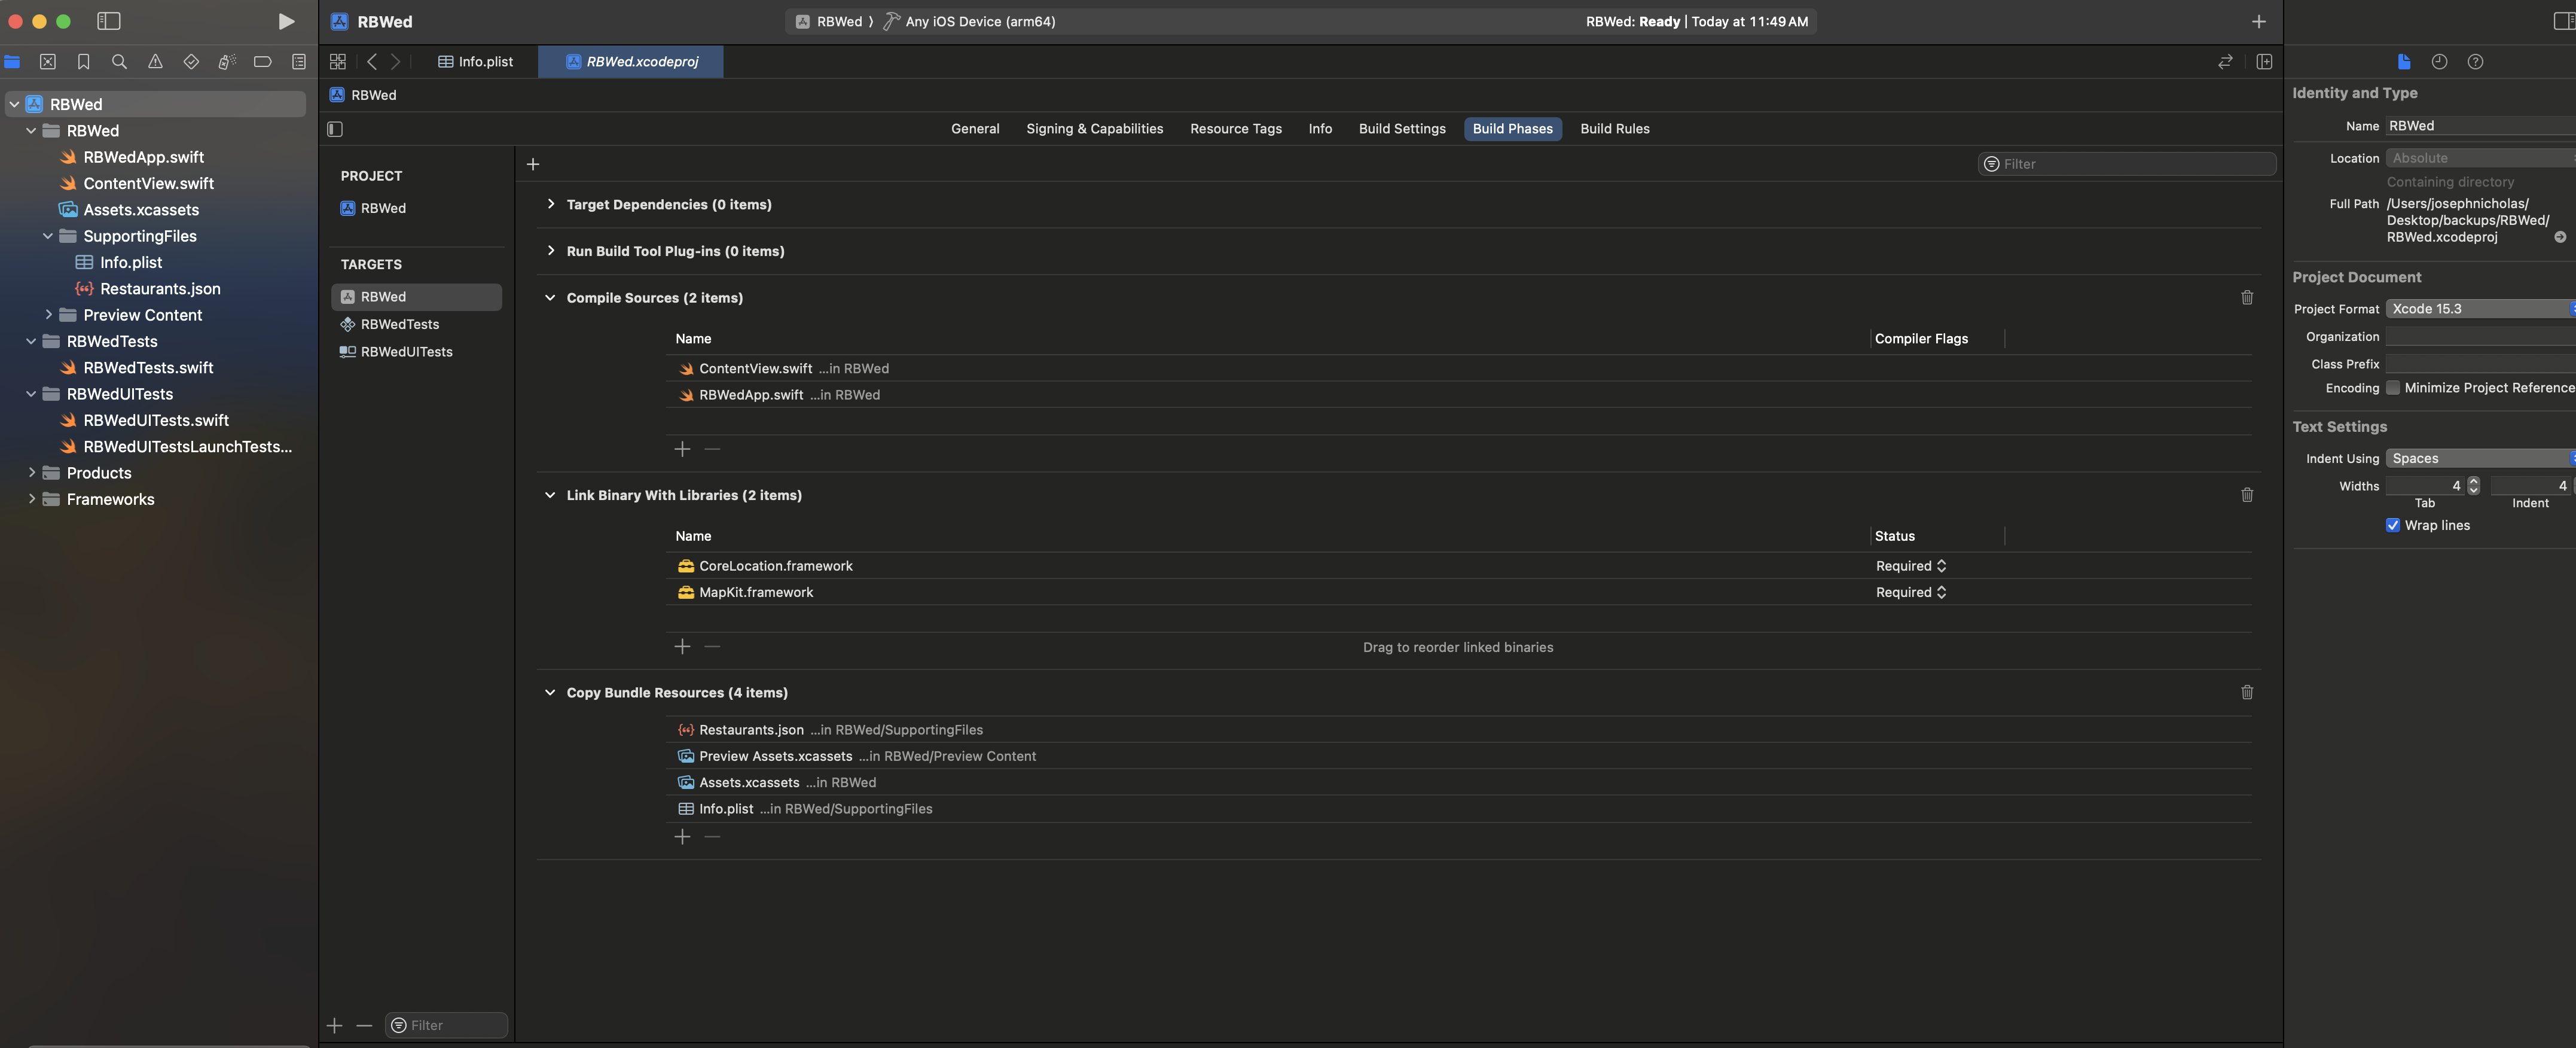Expand the Frameworks group
Image resolution: width=2576 pixels, height=1048 pixels.
[31, 499]
